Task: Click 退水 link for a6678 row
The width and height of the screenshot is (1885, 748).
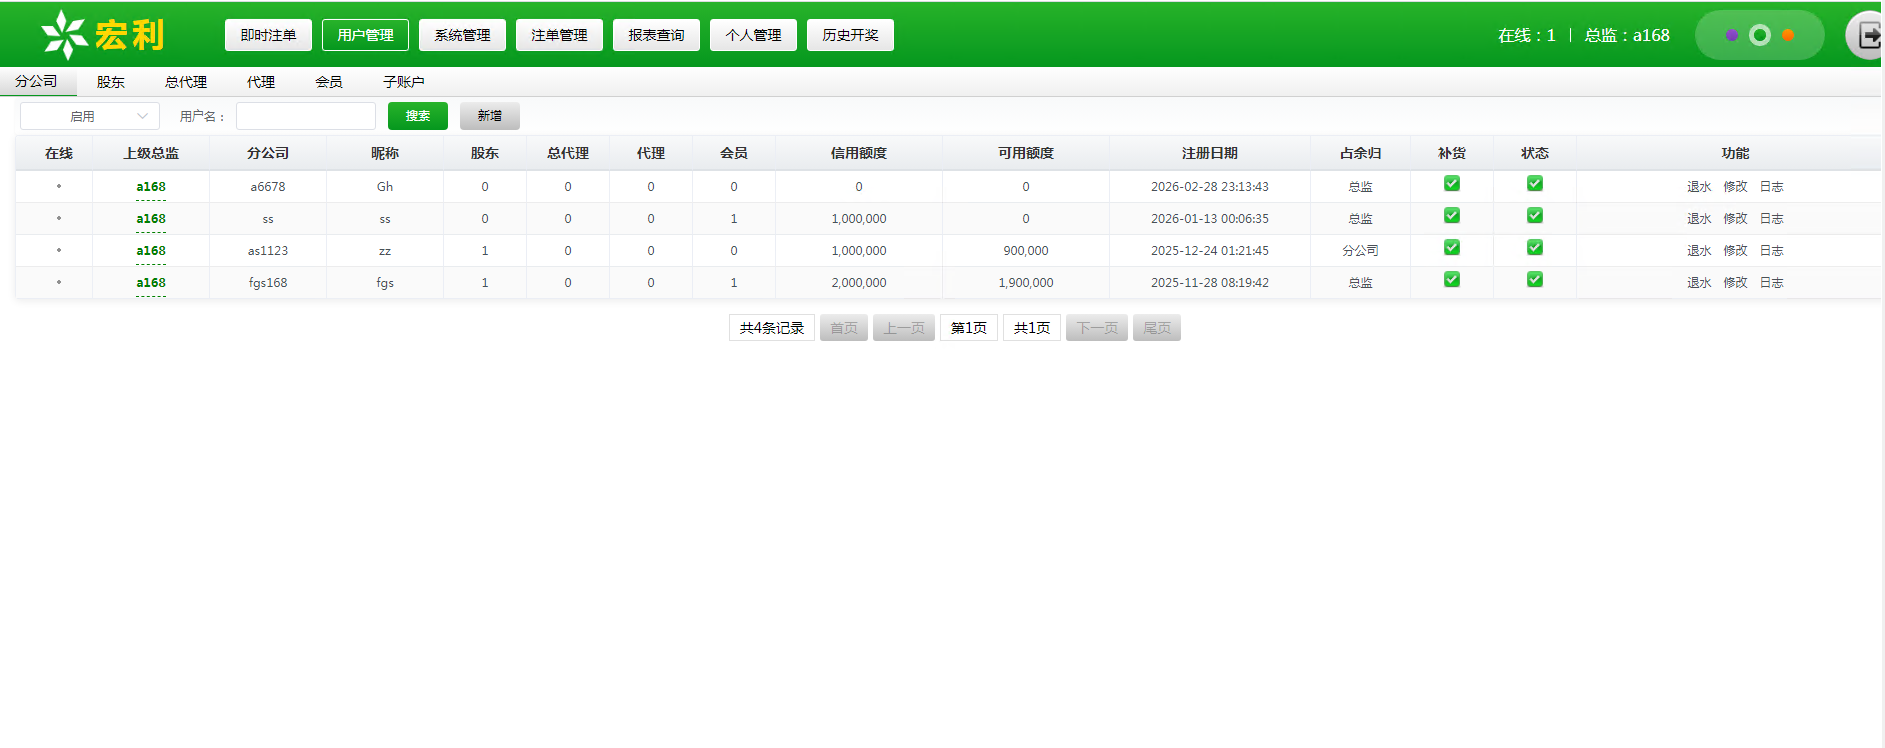Action: pyautogui.click(x=1699, y=187)
